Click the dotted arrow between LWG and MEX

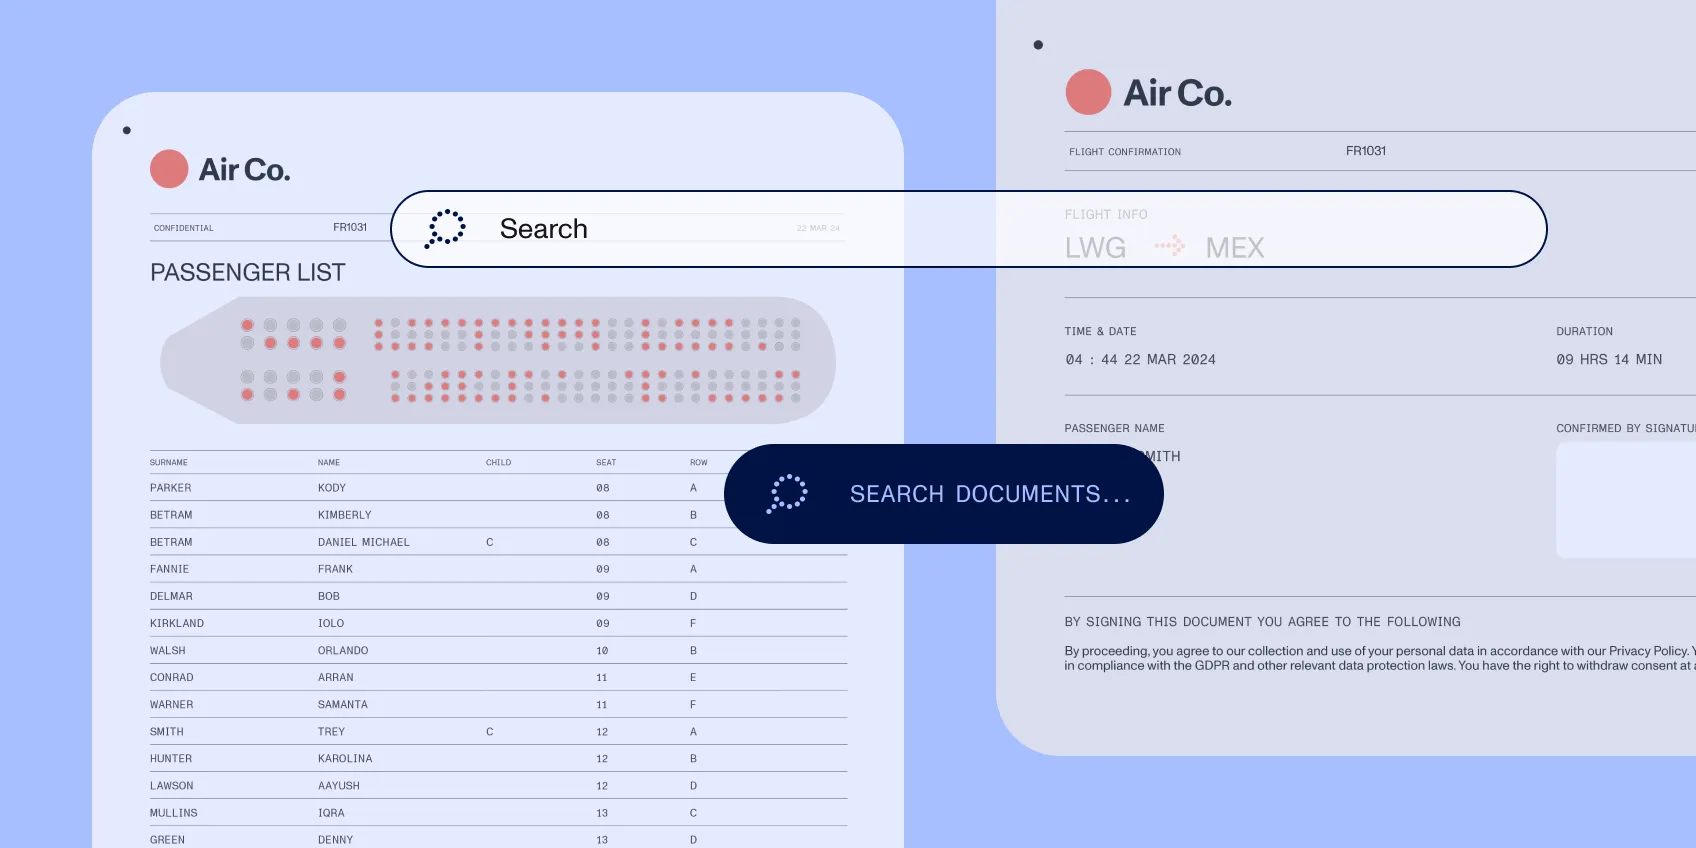[1169, 246]
